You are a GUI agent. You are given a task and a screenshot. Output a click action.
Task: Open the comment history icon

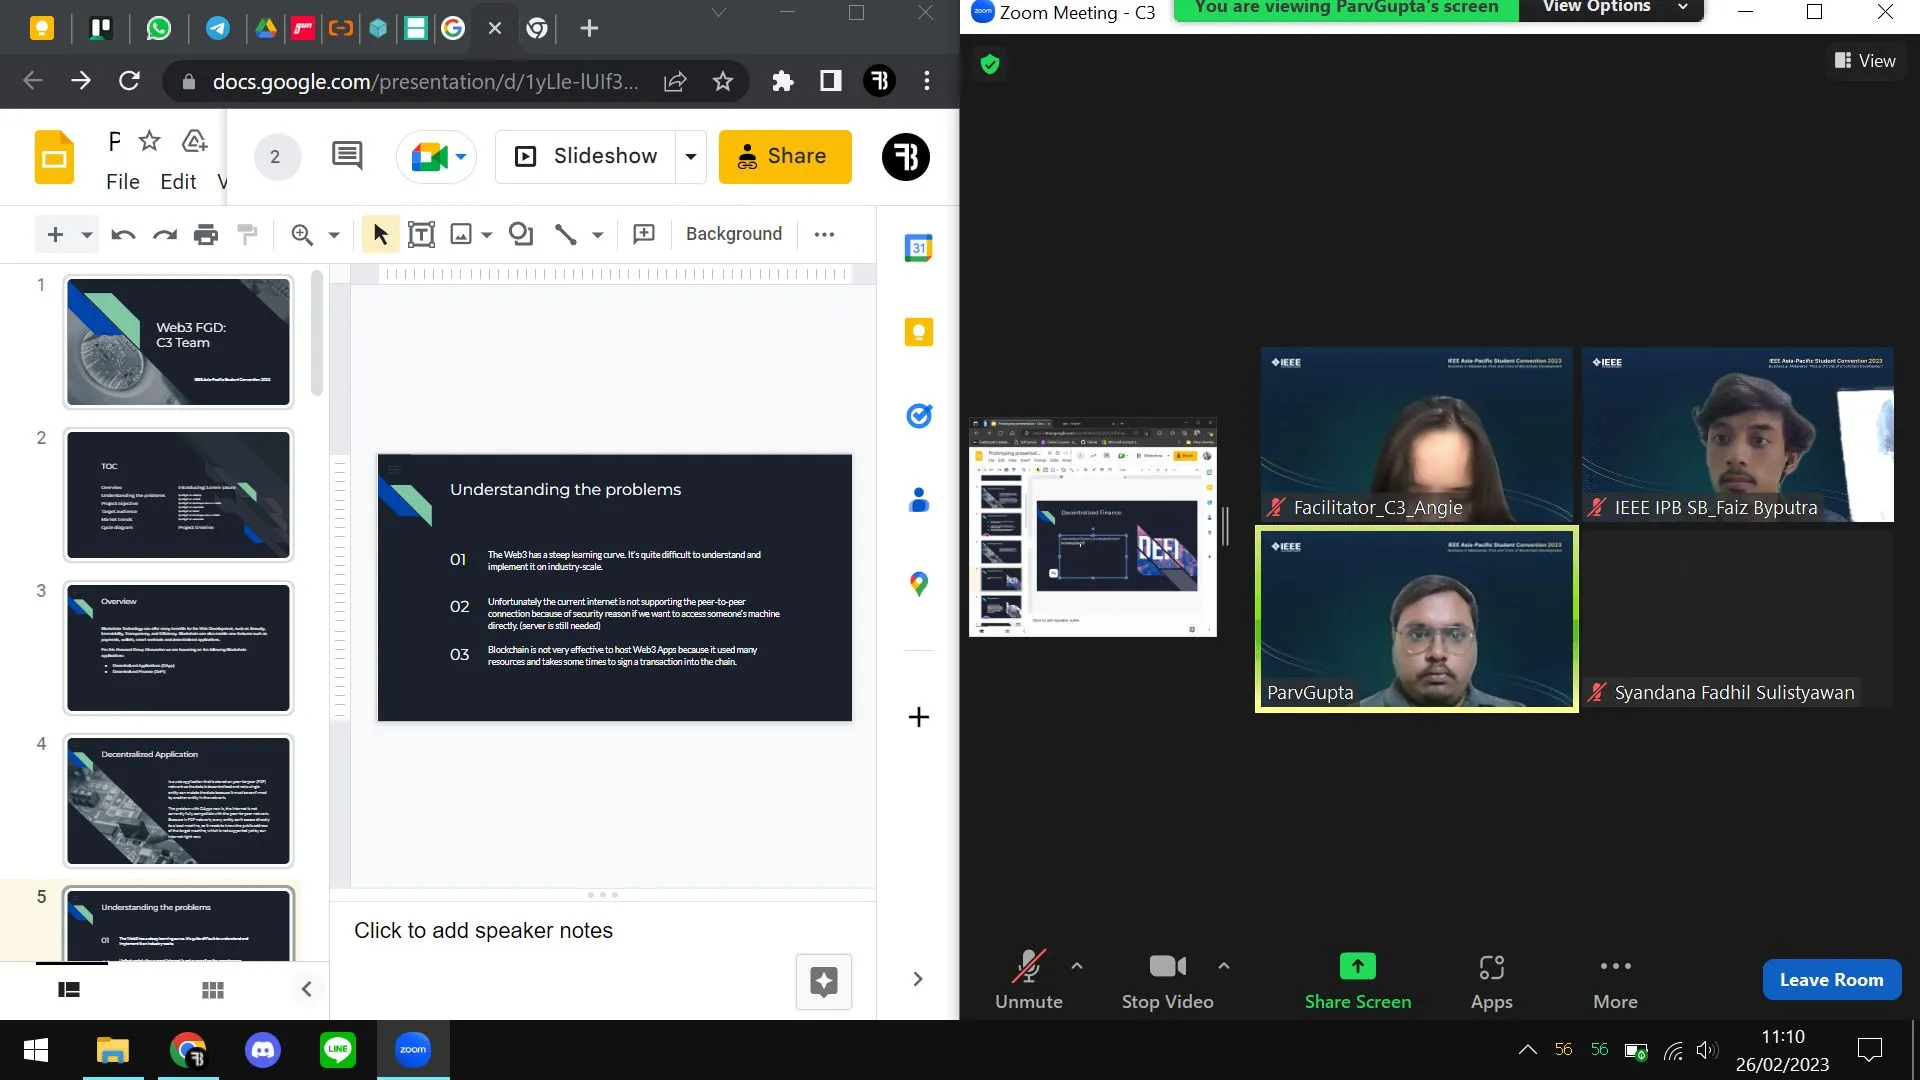(x=347, y=156)
